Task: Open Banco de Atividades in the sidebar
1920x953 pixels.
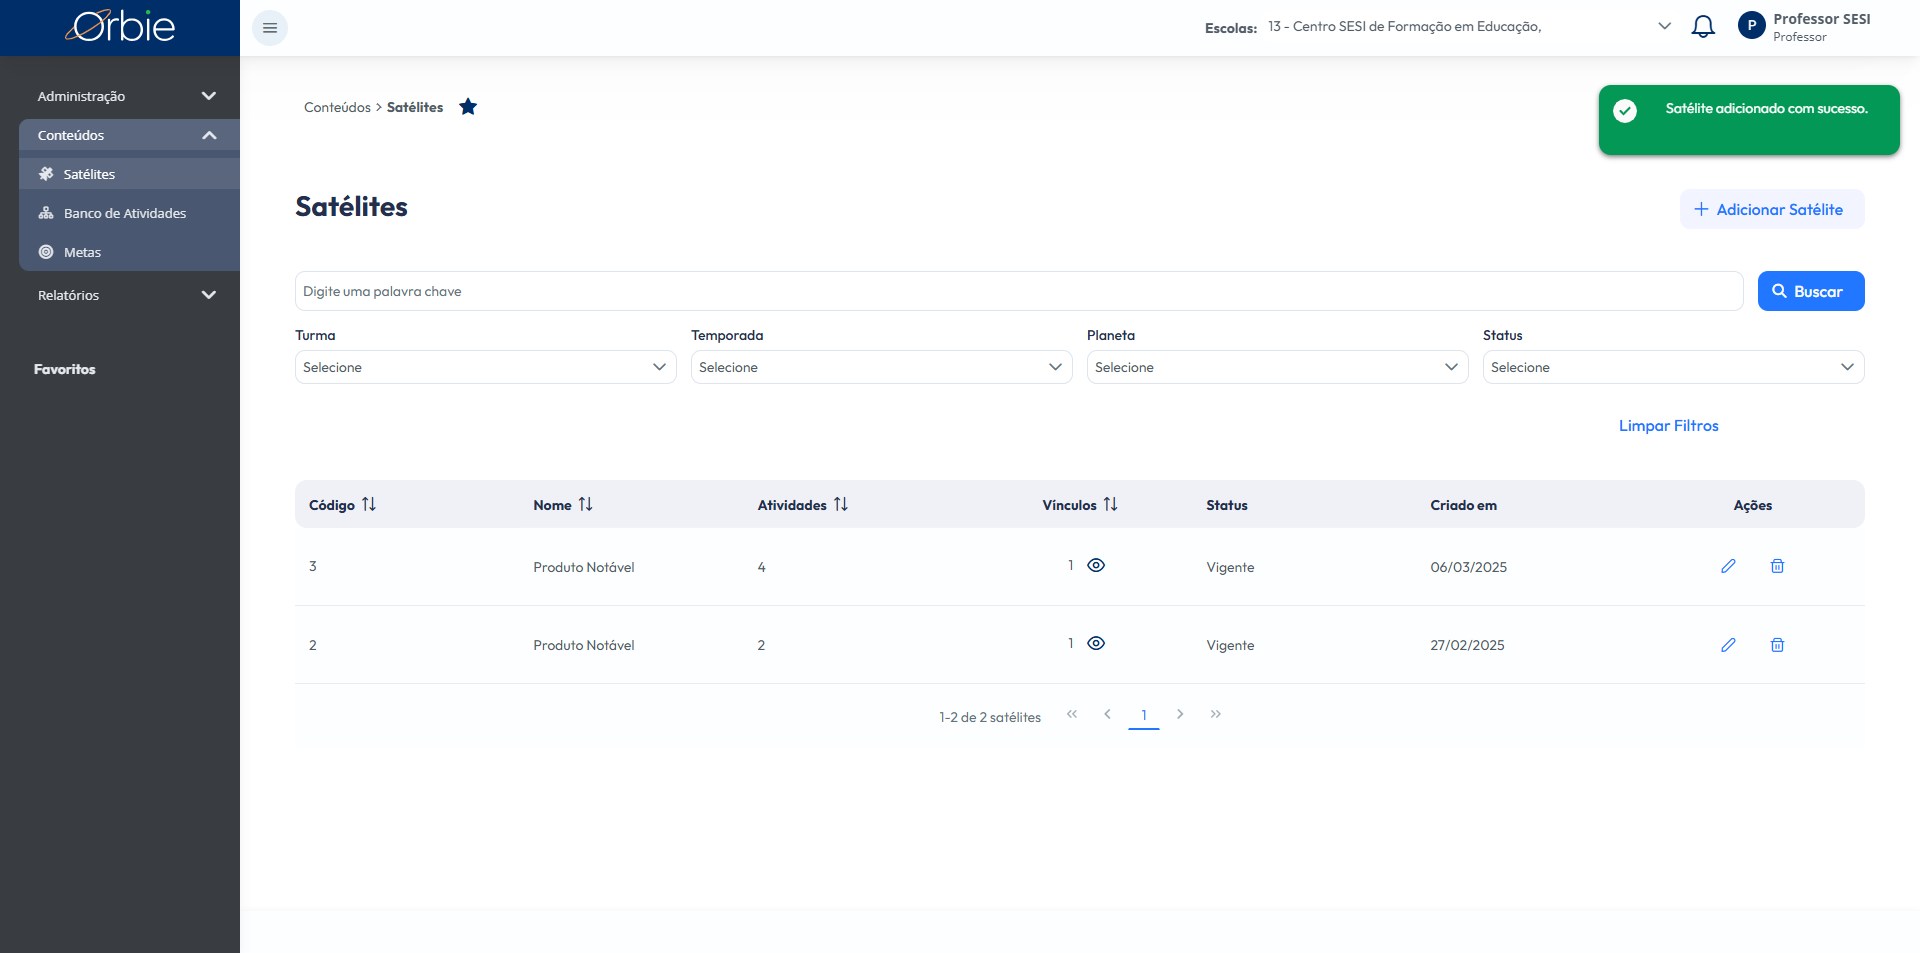Action: coord(129,213)
